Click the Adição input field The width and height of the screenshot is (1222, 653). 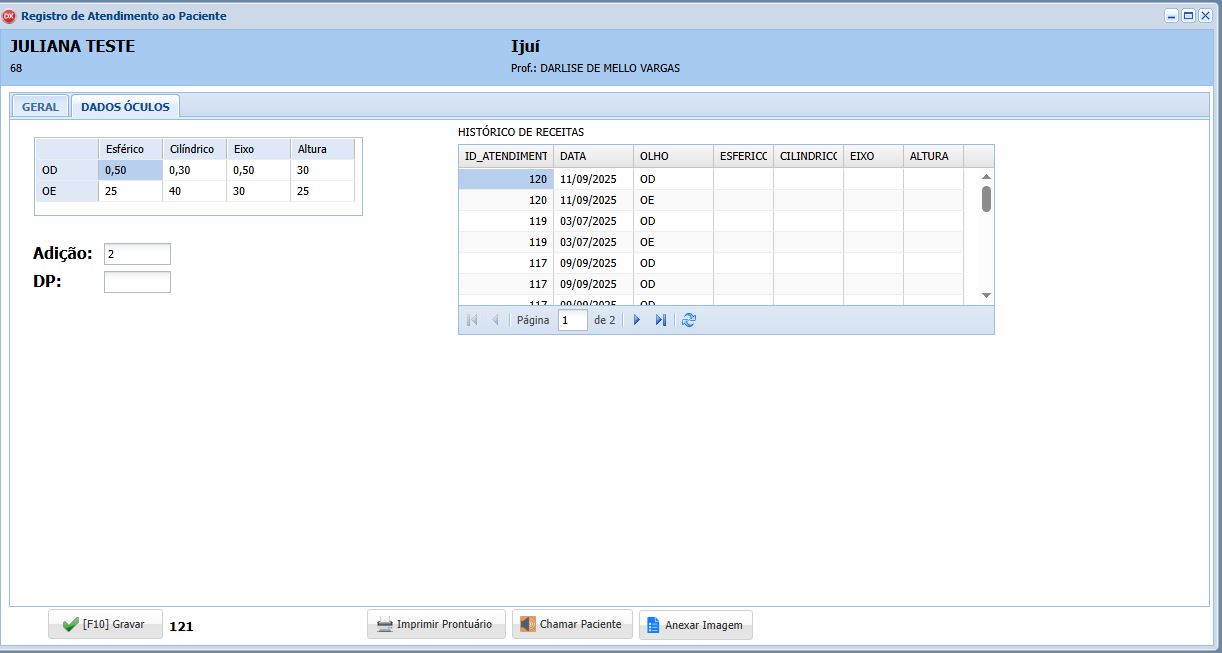coord(137,254)
